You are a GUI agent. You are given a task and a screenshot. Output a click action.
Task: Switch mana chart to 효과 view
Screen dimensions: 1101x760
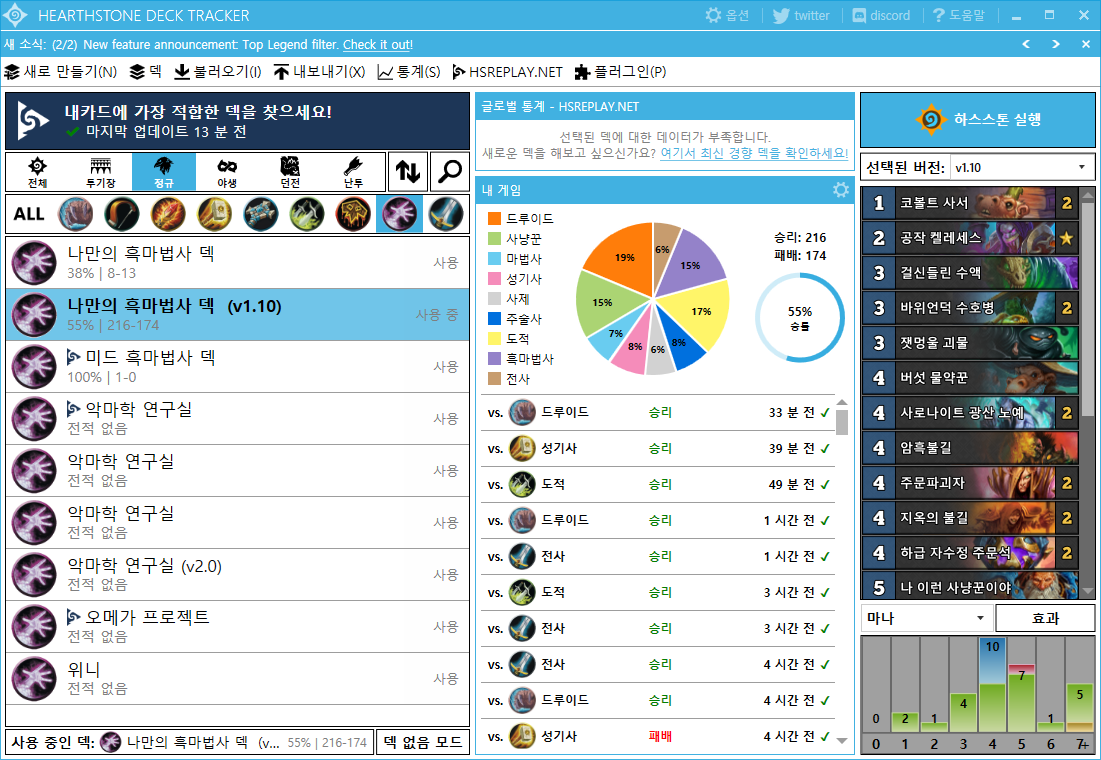[1045, 618]
